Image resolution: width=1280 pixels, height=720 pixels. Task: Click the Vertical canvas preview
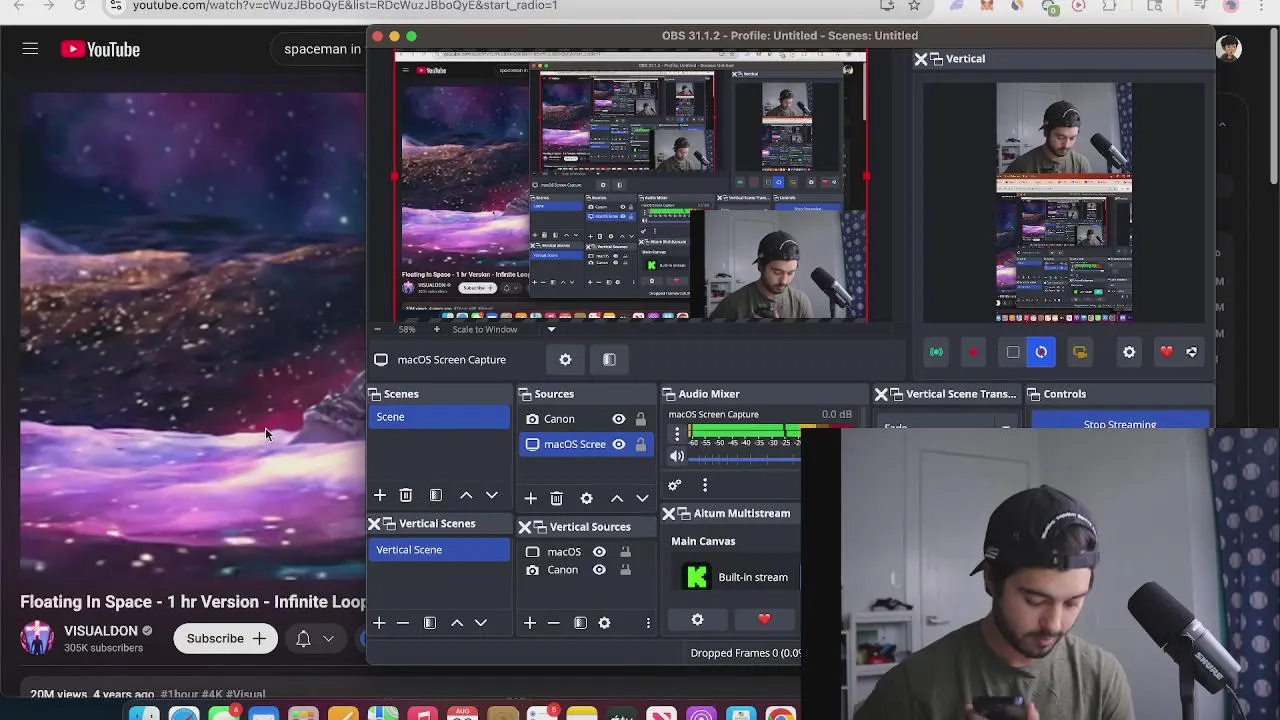1064,203
